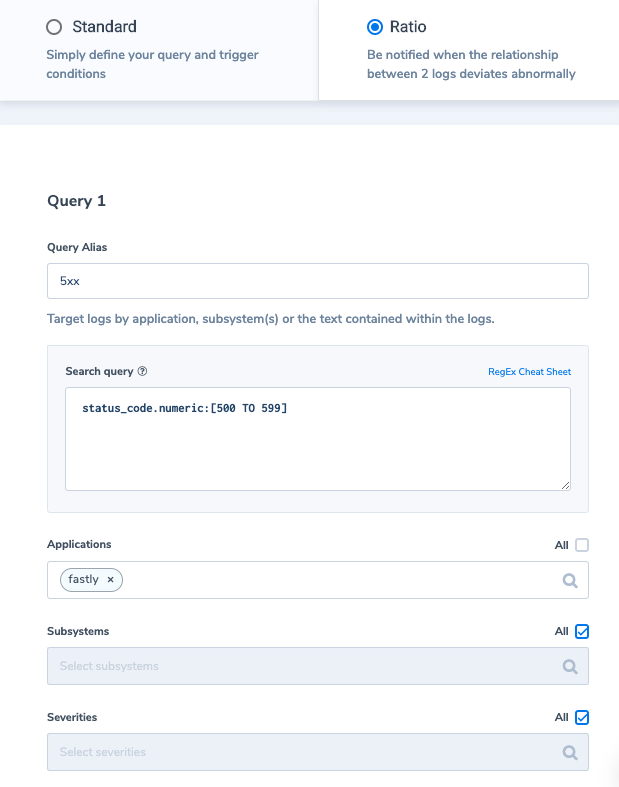The image size is (619, 787).
Task: Click the search query textarea resize handle
Action: [565, 485]
